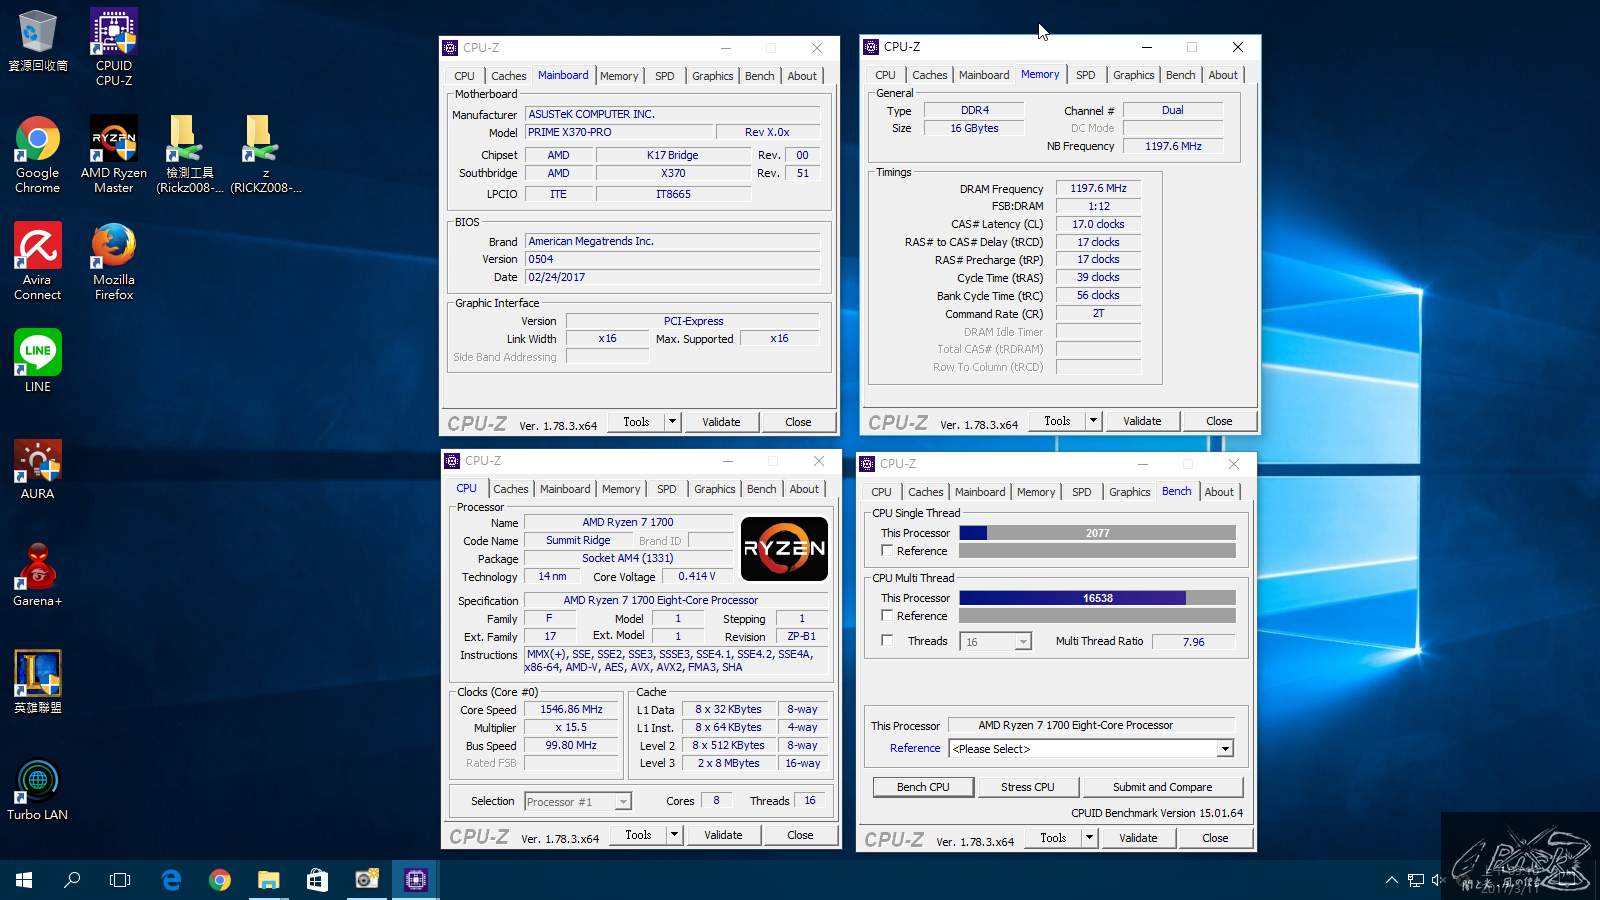Open Task View on the taskbar
Viewport: 1600px width, 900px height.
point(120,880)
